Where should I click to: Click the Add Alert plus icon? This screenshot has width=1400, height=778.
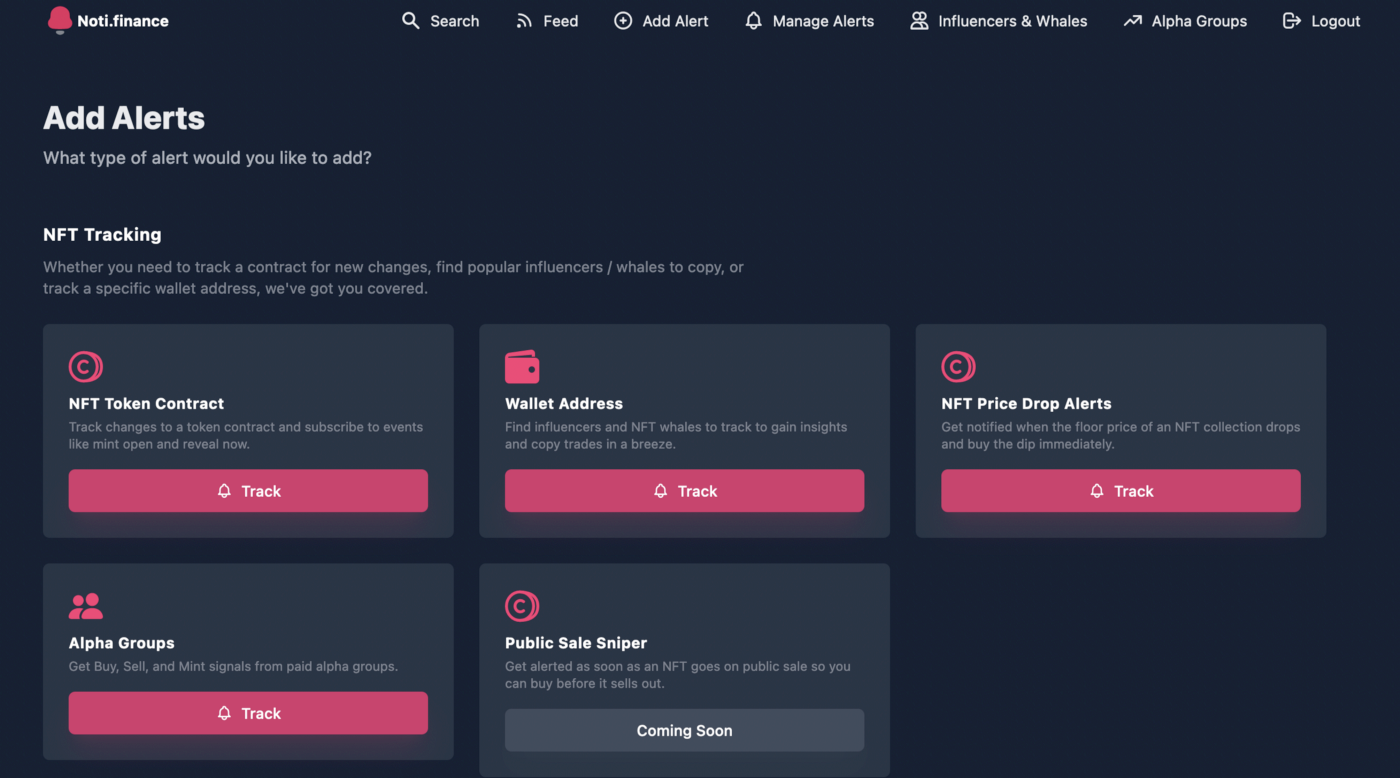[623, 21]
